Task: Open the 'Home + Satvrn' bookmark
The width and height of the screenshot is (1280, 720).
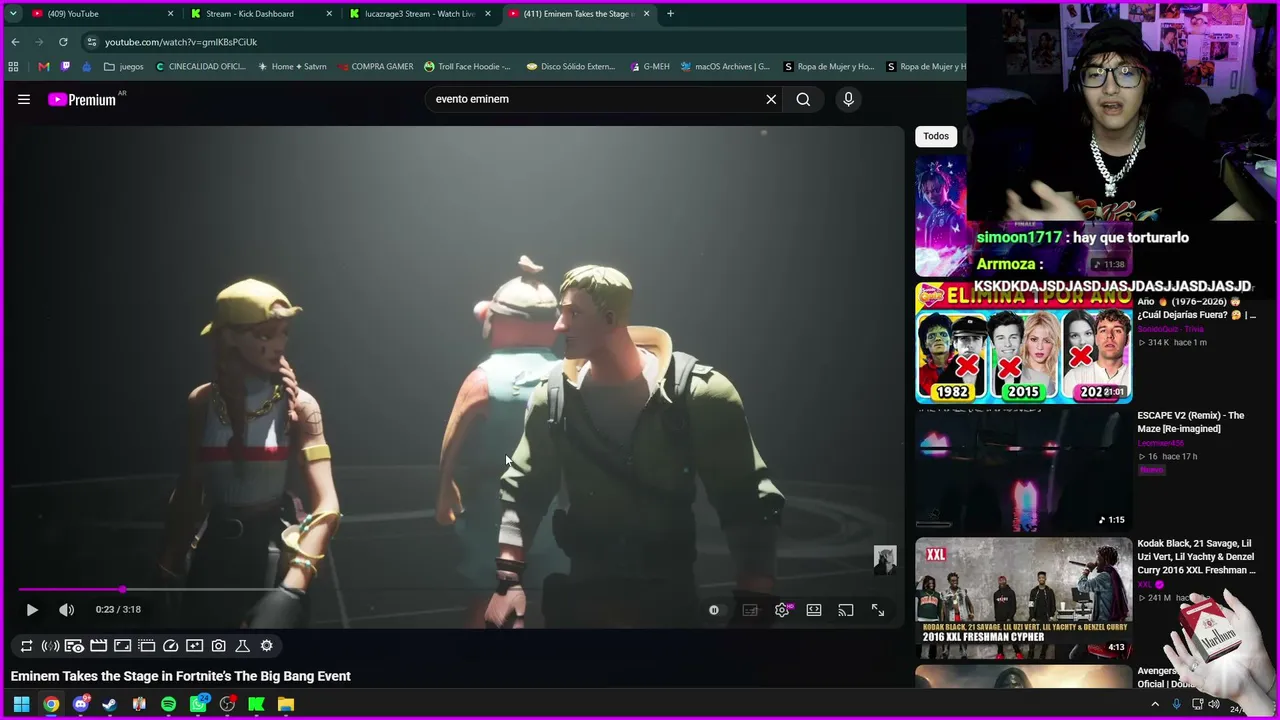Action: 292,67
